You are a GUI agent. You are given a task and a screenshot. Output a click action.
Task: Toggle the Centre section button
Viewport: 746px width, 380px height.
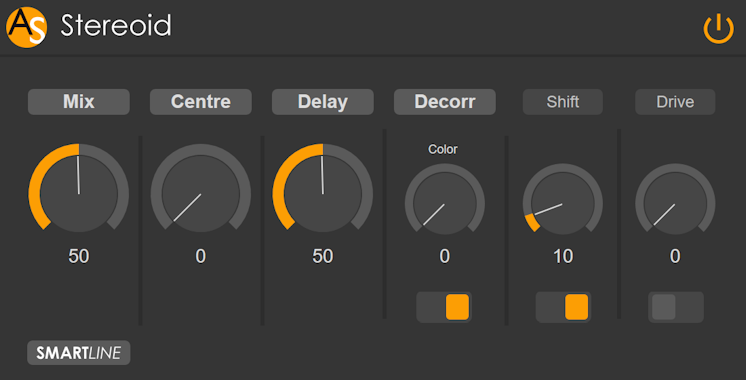[x=201, y=102]
